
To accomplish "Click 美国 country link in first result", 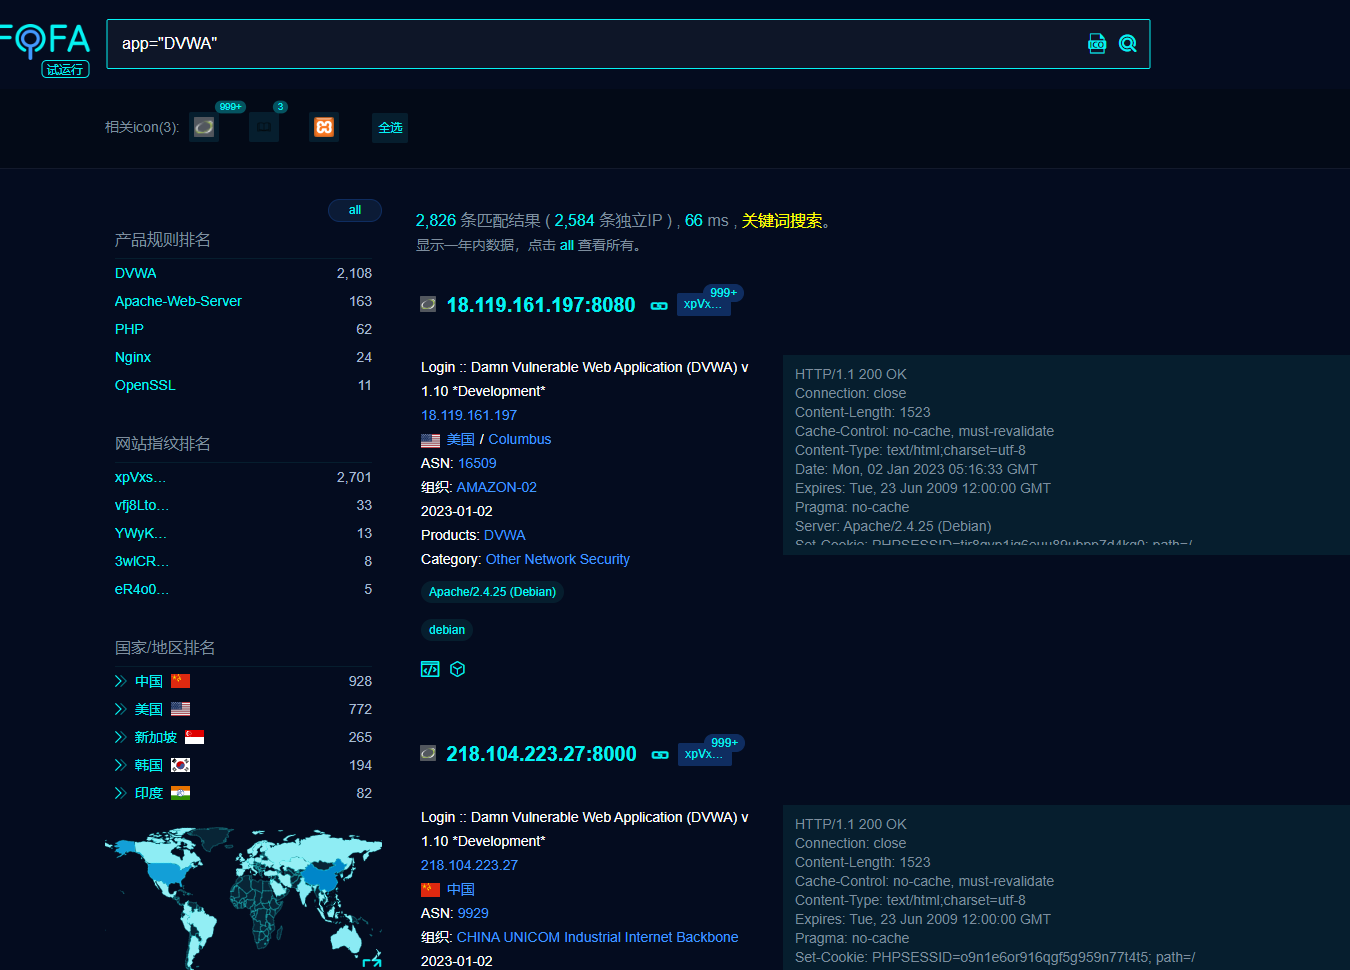I will pyautogui.click(x=461, y=439).
